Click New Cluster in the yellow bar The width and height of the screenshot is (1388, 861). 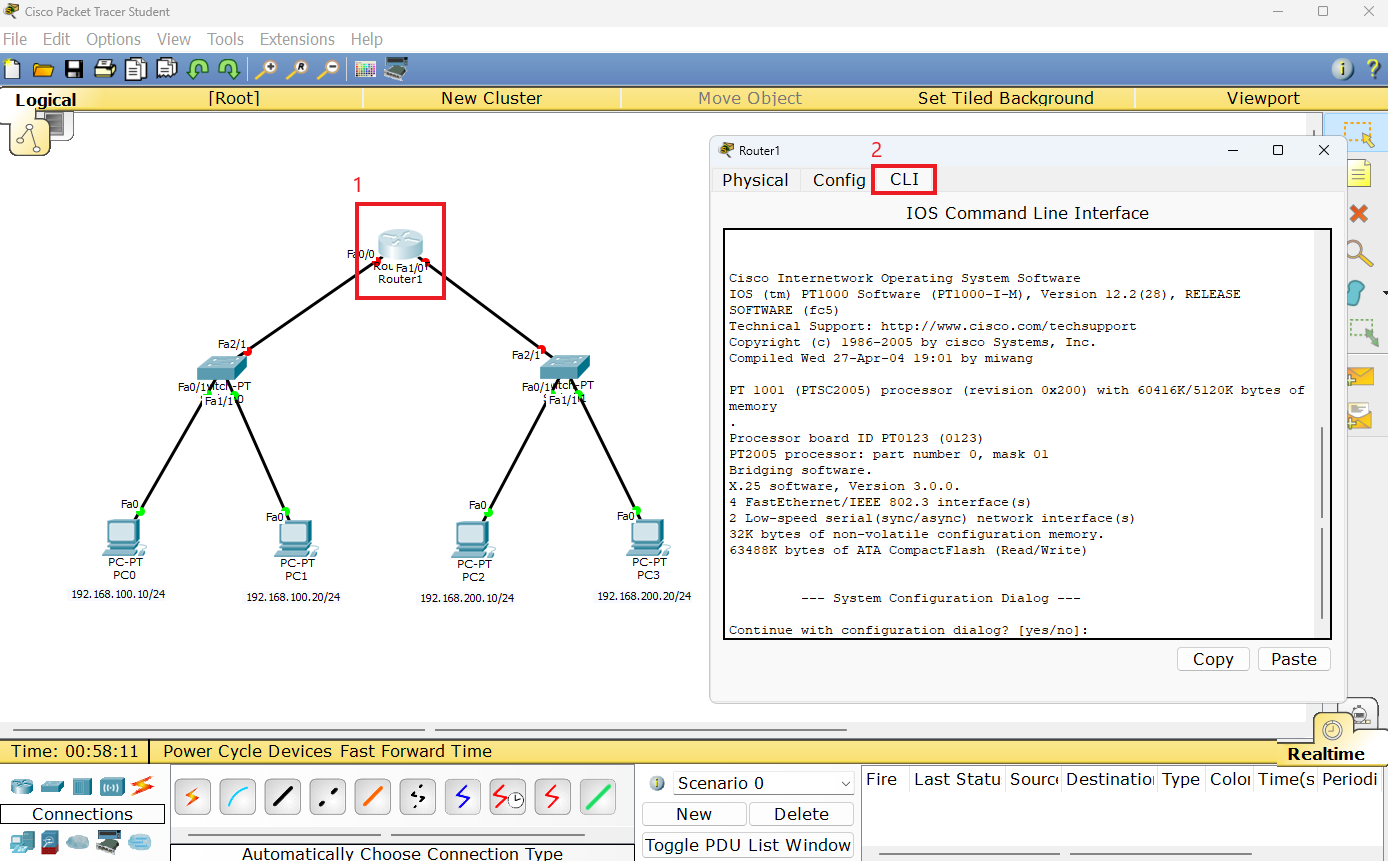(491, 98)
